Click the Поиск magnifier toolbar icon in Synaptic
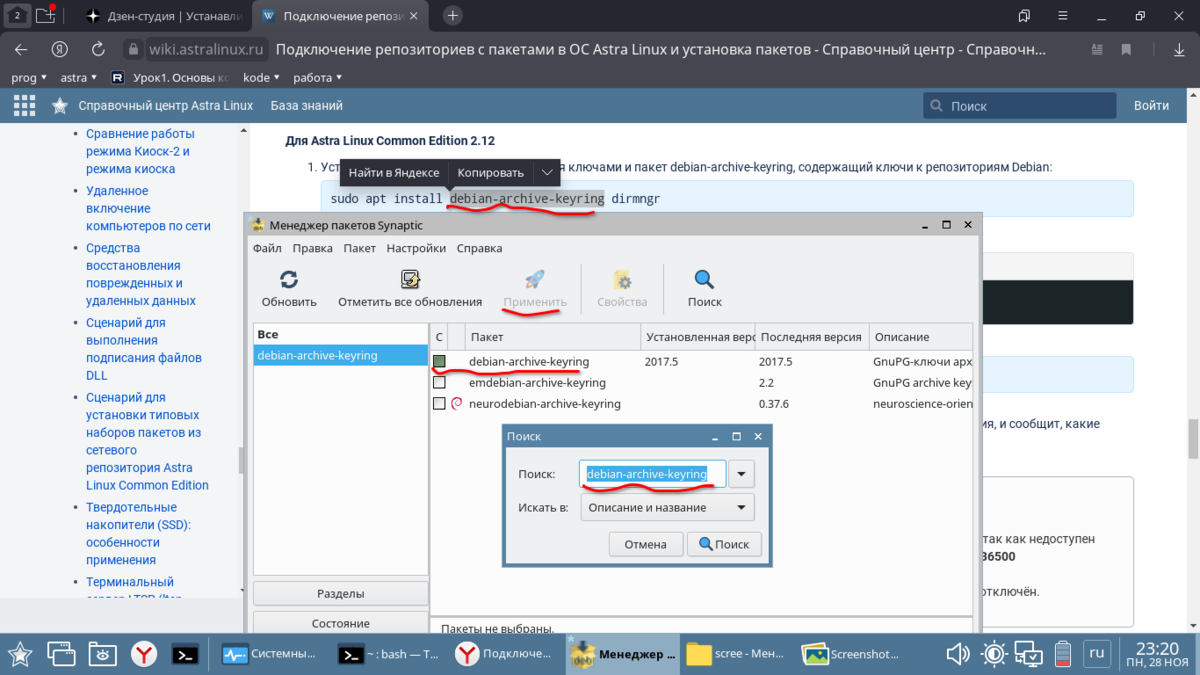This screenshot has width=1200, height=675. click(704, 280)
